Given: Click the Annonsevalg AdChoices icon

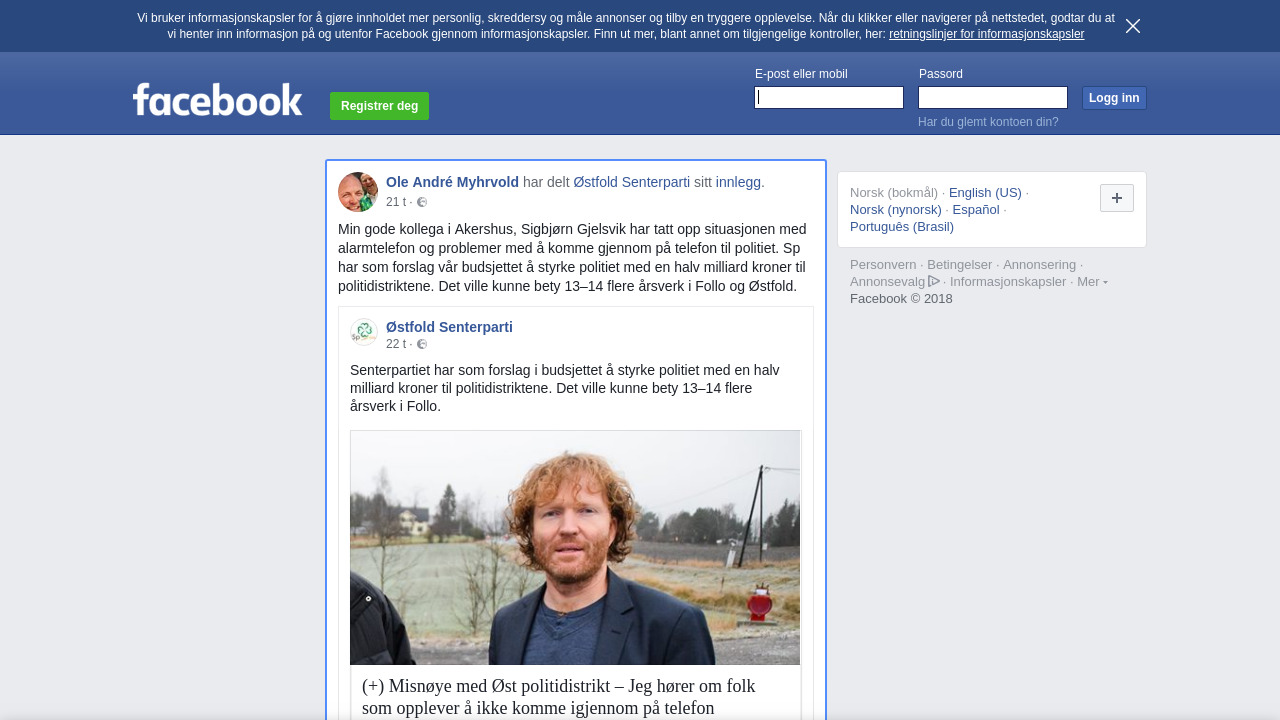Looking at the screenshot, I should pos(934,281).
